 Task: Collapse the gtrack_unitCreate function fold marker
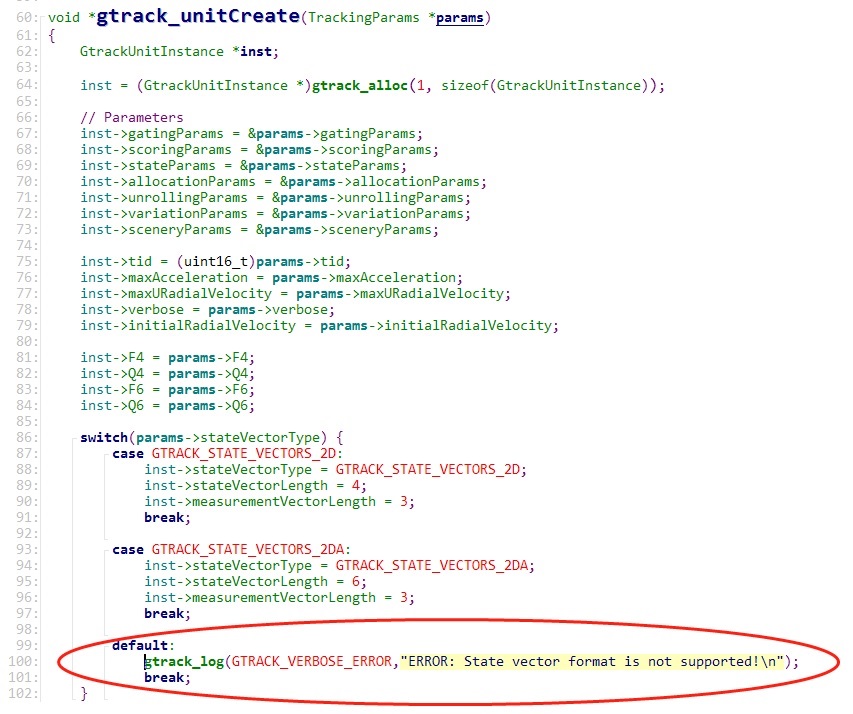pos(41,18)
